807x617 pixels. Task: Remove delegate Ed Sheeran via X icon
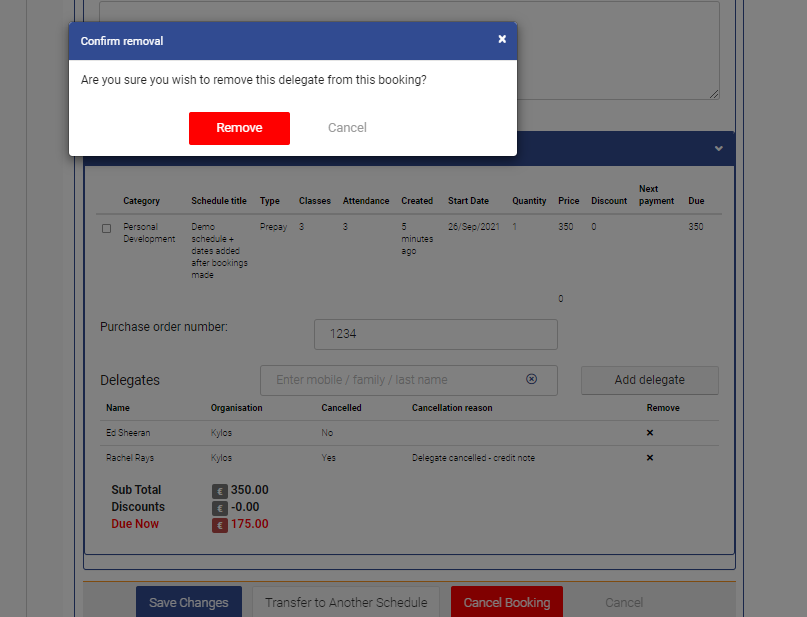point(649,433)
